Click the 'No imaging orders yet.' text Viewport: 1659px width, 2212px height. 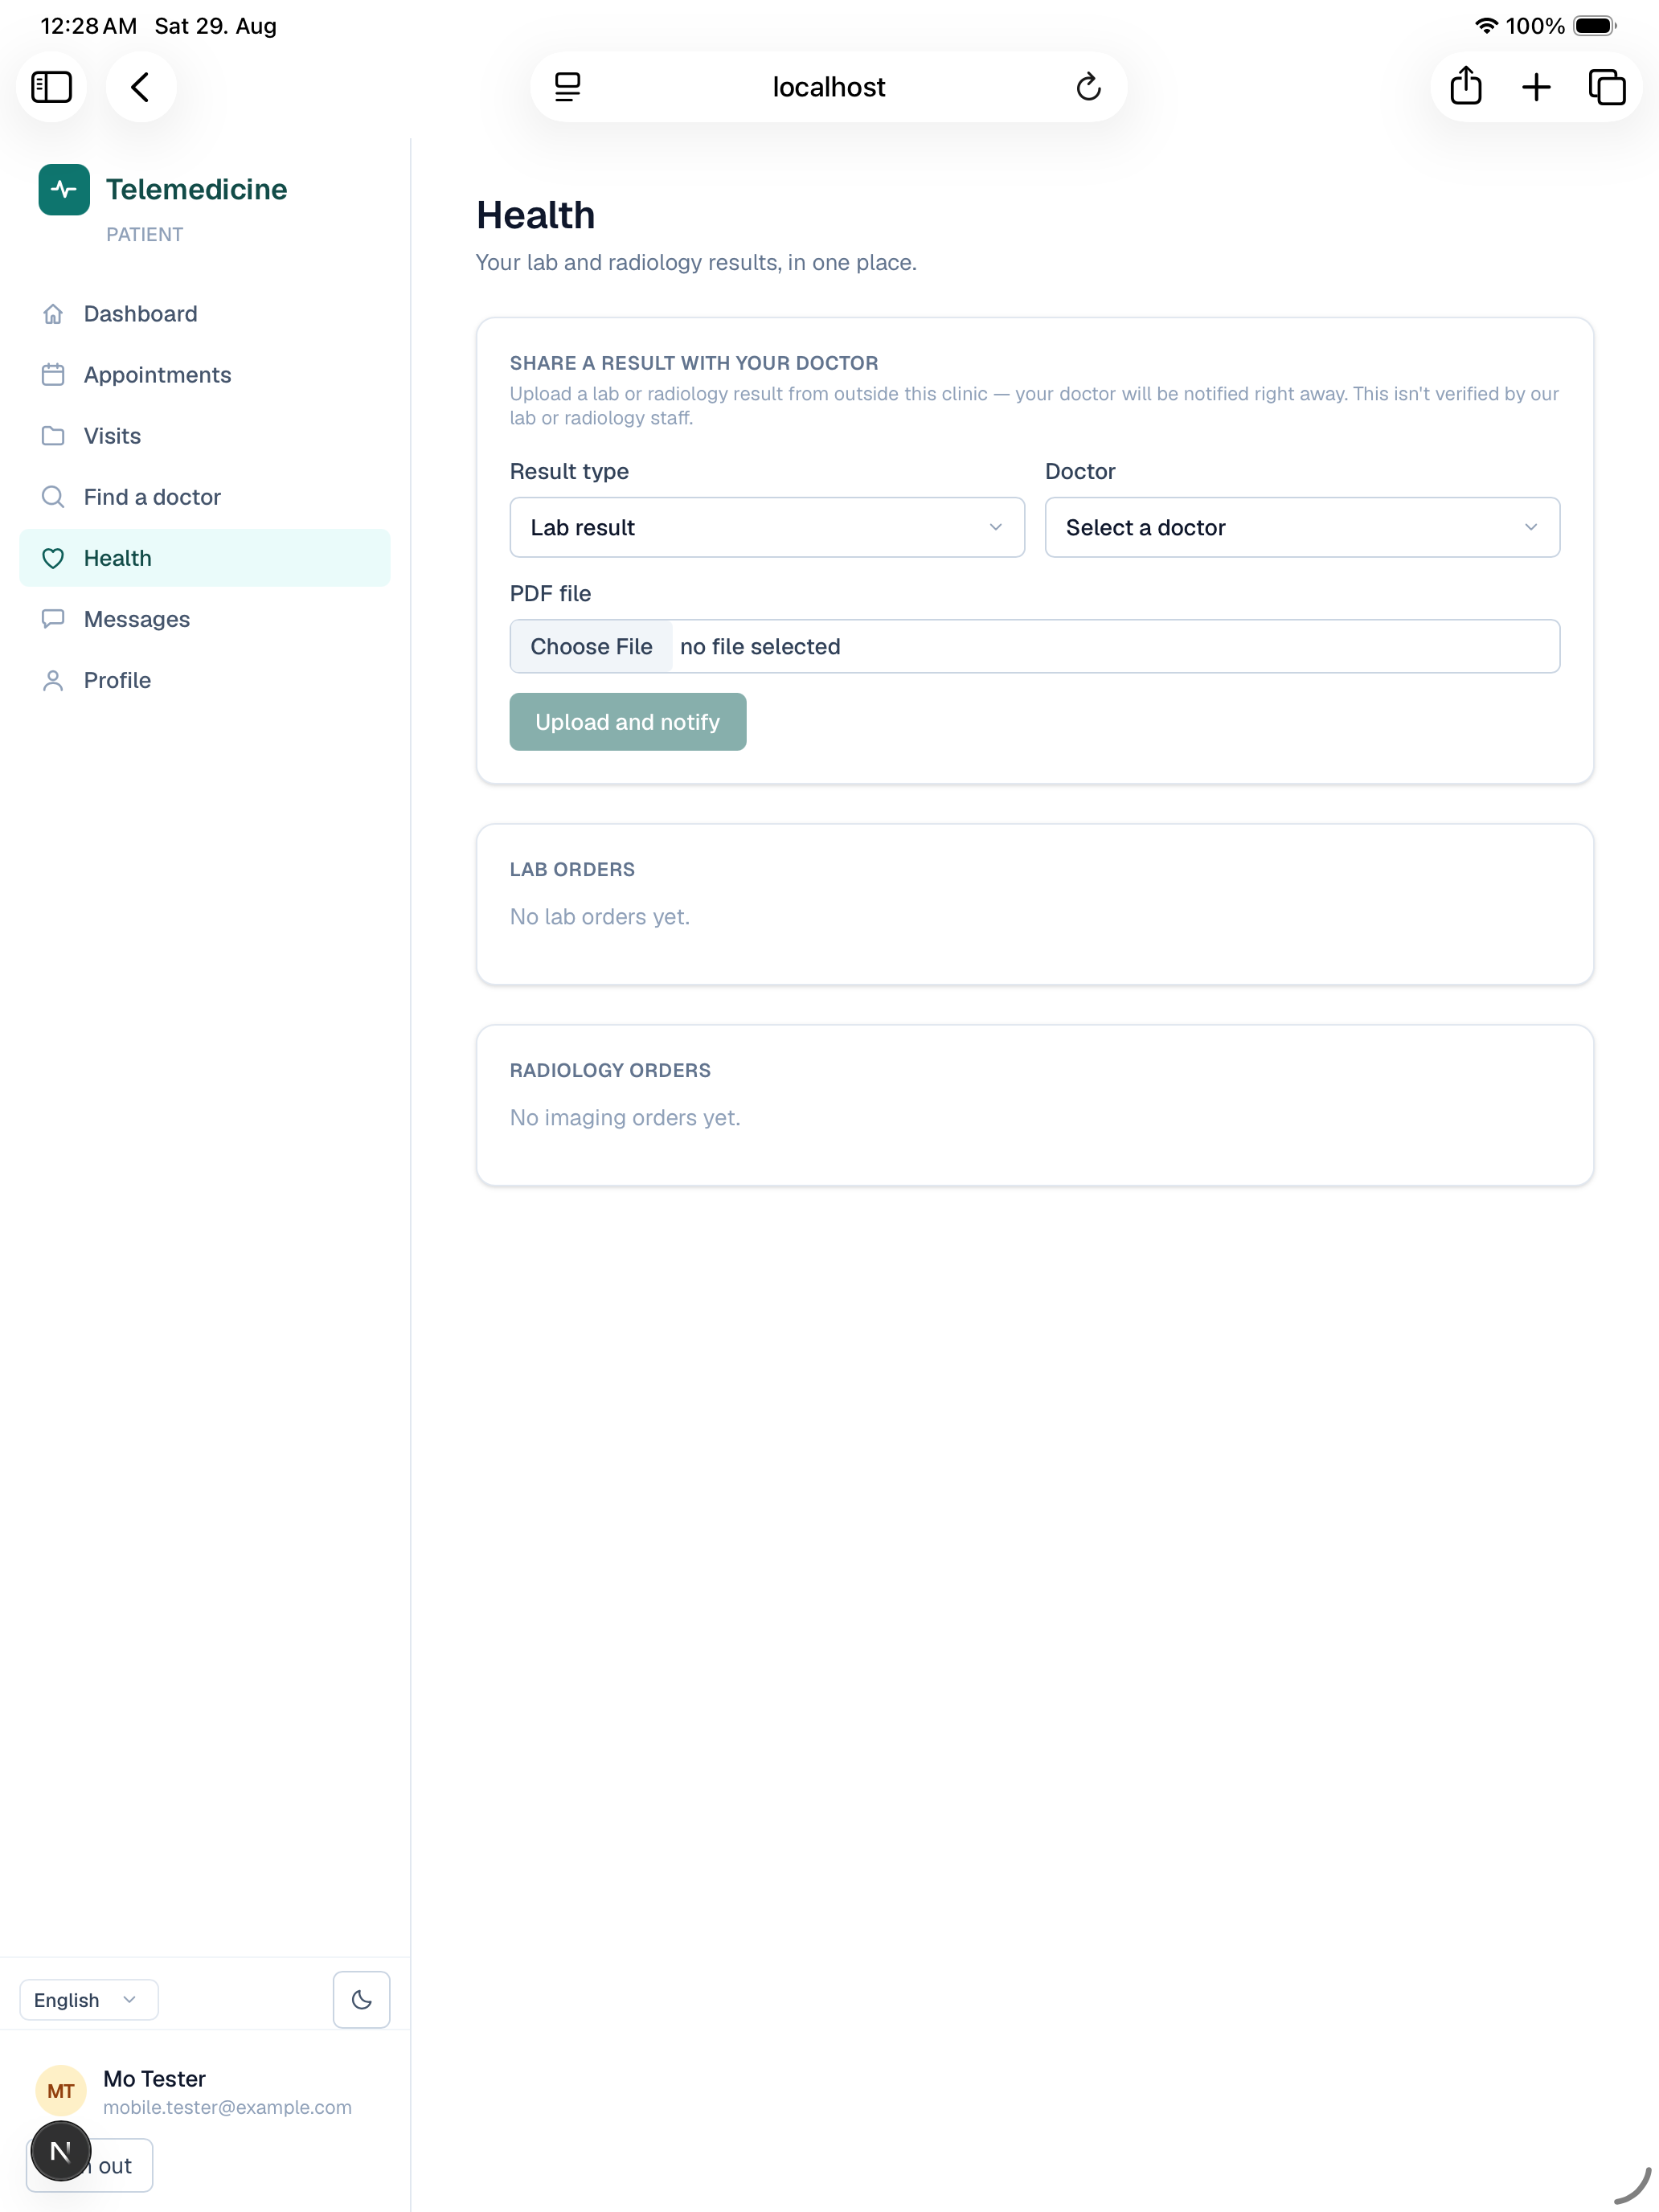[x=625, y=1118]
